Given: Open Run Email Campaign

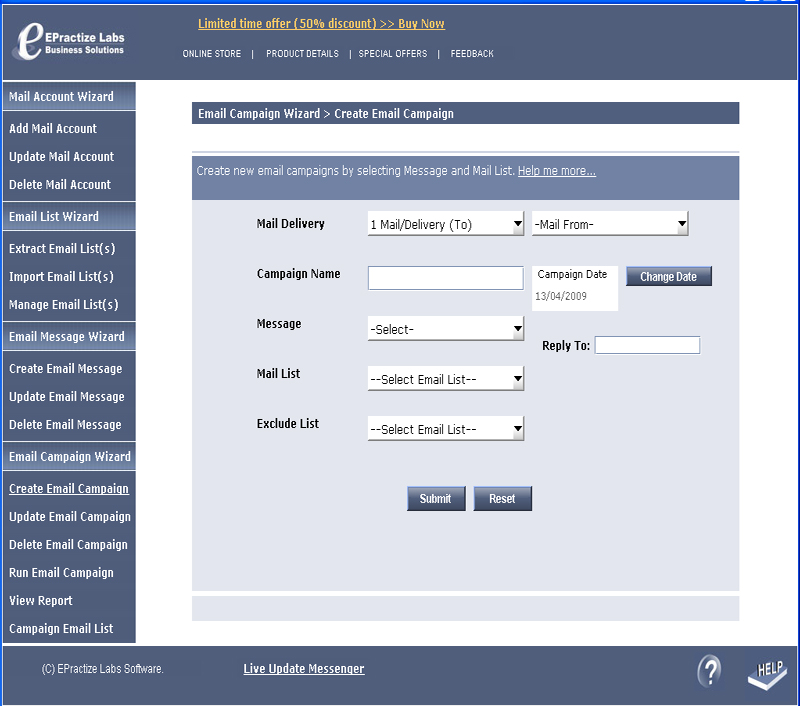Looking at the screenshot, I should pyautogui.click(x=61, y=573).
